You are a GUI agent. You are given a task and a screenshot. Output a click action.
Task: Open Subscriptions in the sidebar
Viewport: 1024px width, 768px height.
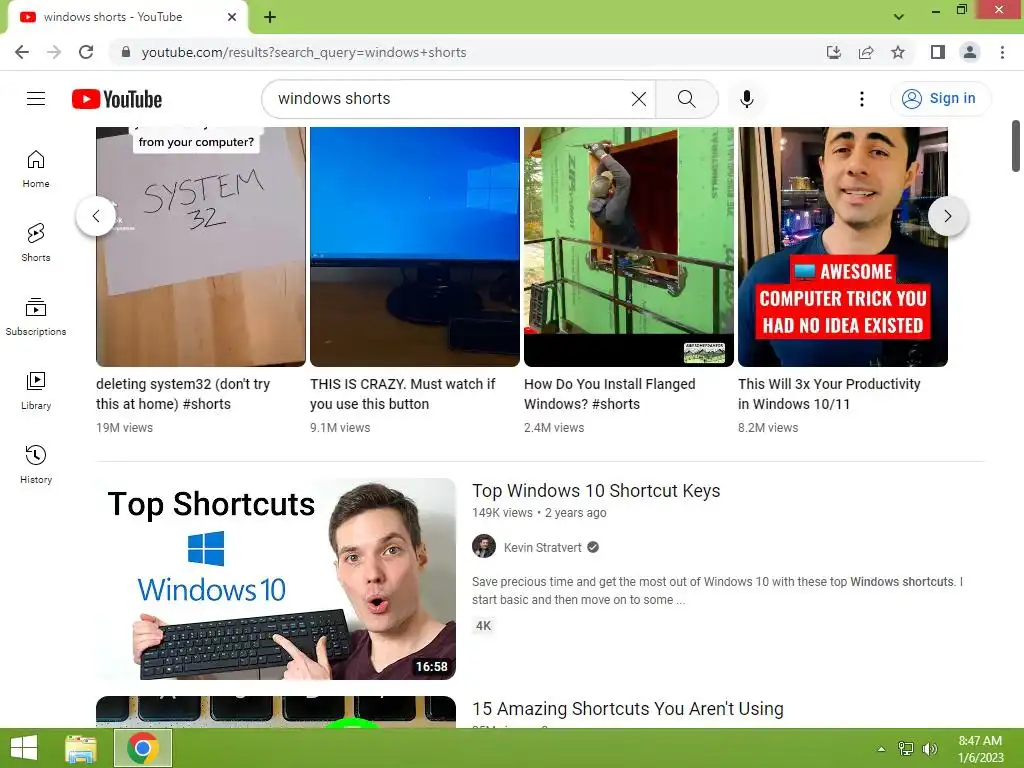point(36,317)
